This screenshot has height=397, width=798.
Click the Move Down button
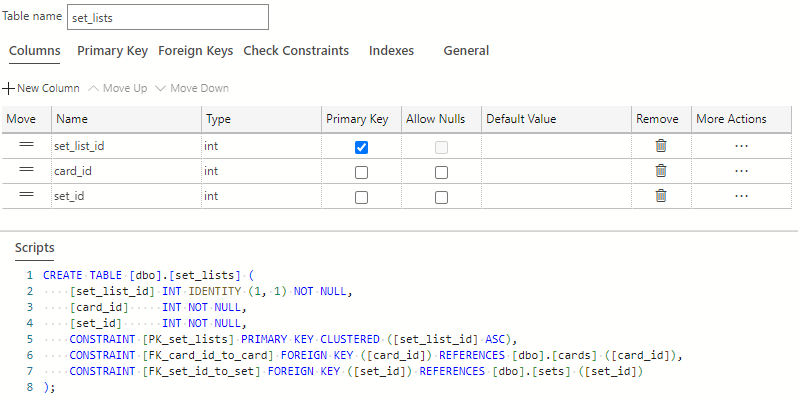click(x=192, y=89)
